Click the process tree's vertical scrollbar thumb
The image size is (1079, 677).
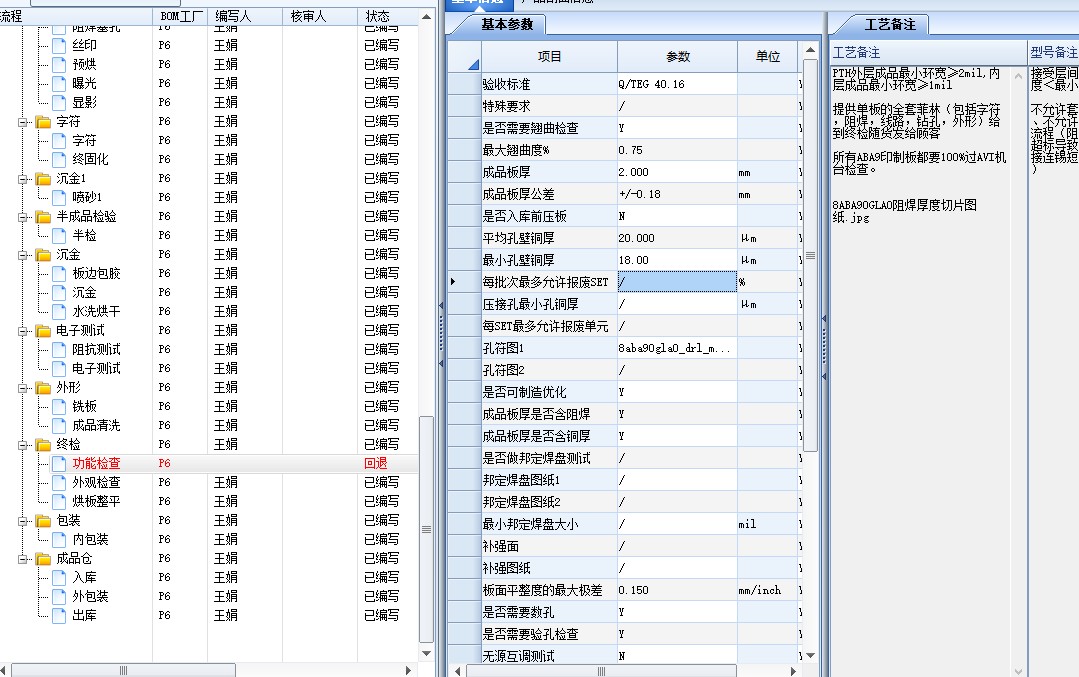pyautogui.click(x=426, y=529)
